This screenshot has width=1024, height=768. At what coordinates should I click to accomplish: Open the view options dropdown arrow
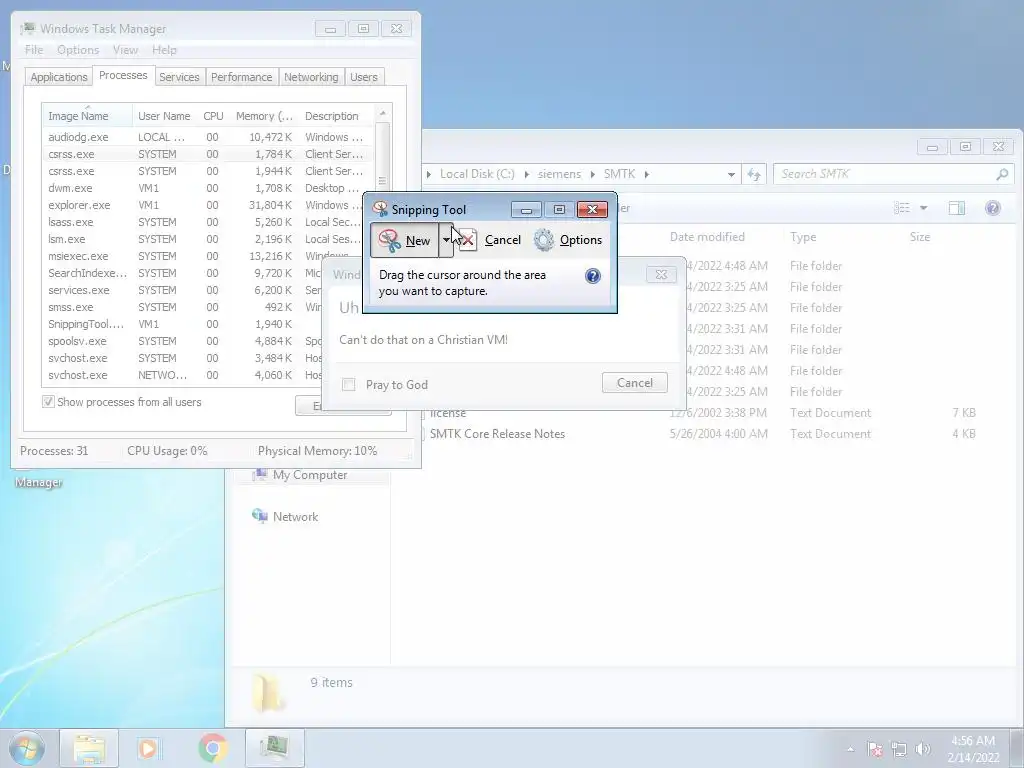pyautogui.click(x=923, y=208)
